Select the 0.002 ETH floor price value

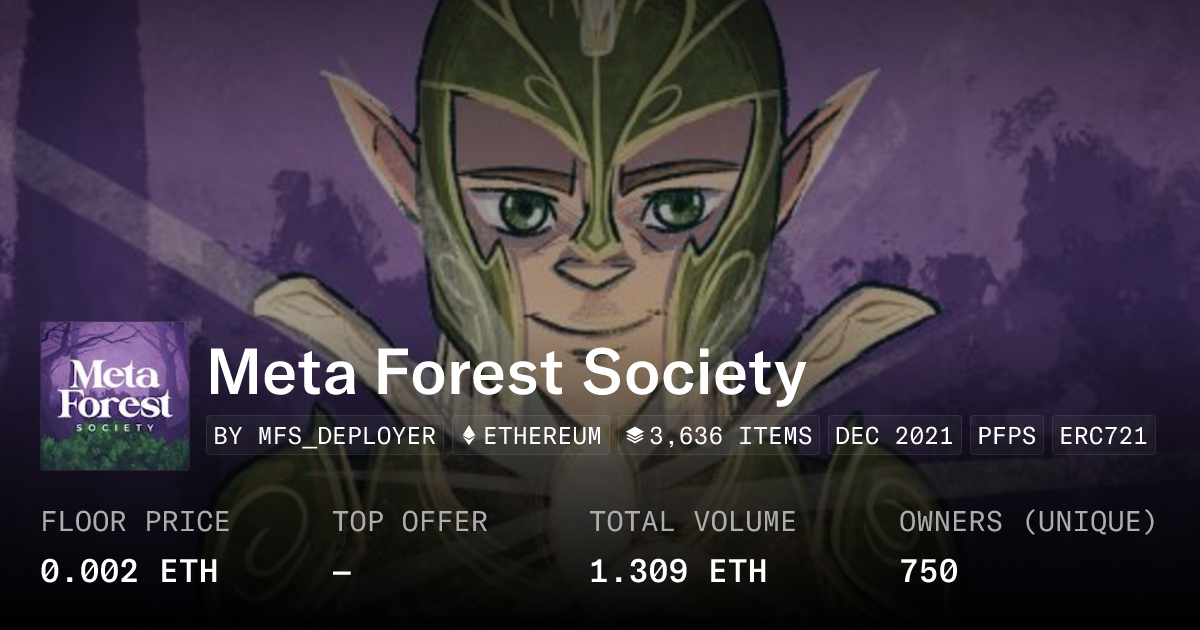point(129,571)
